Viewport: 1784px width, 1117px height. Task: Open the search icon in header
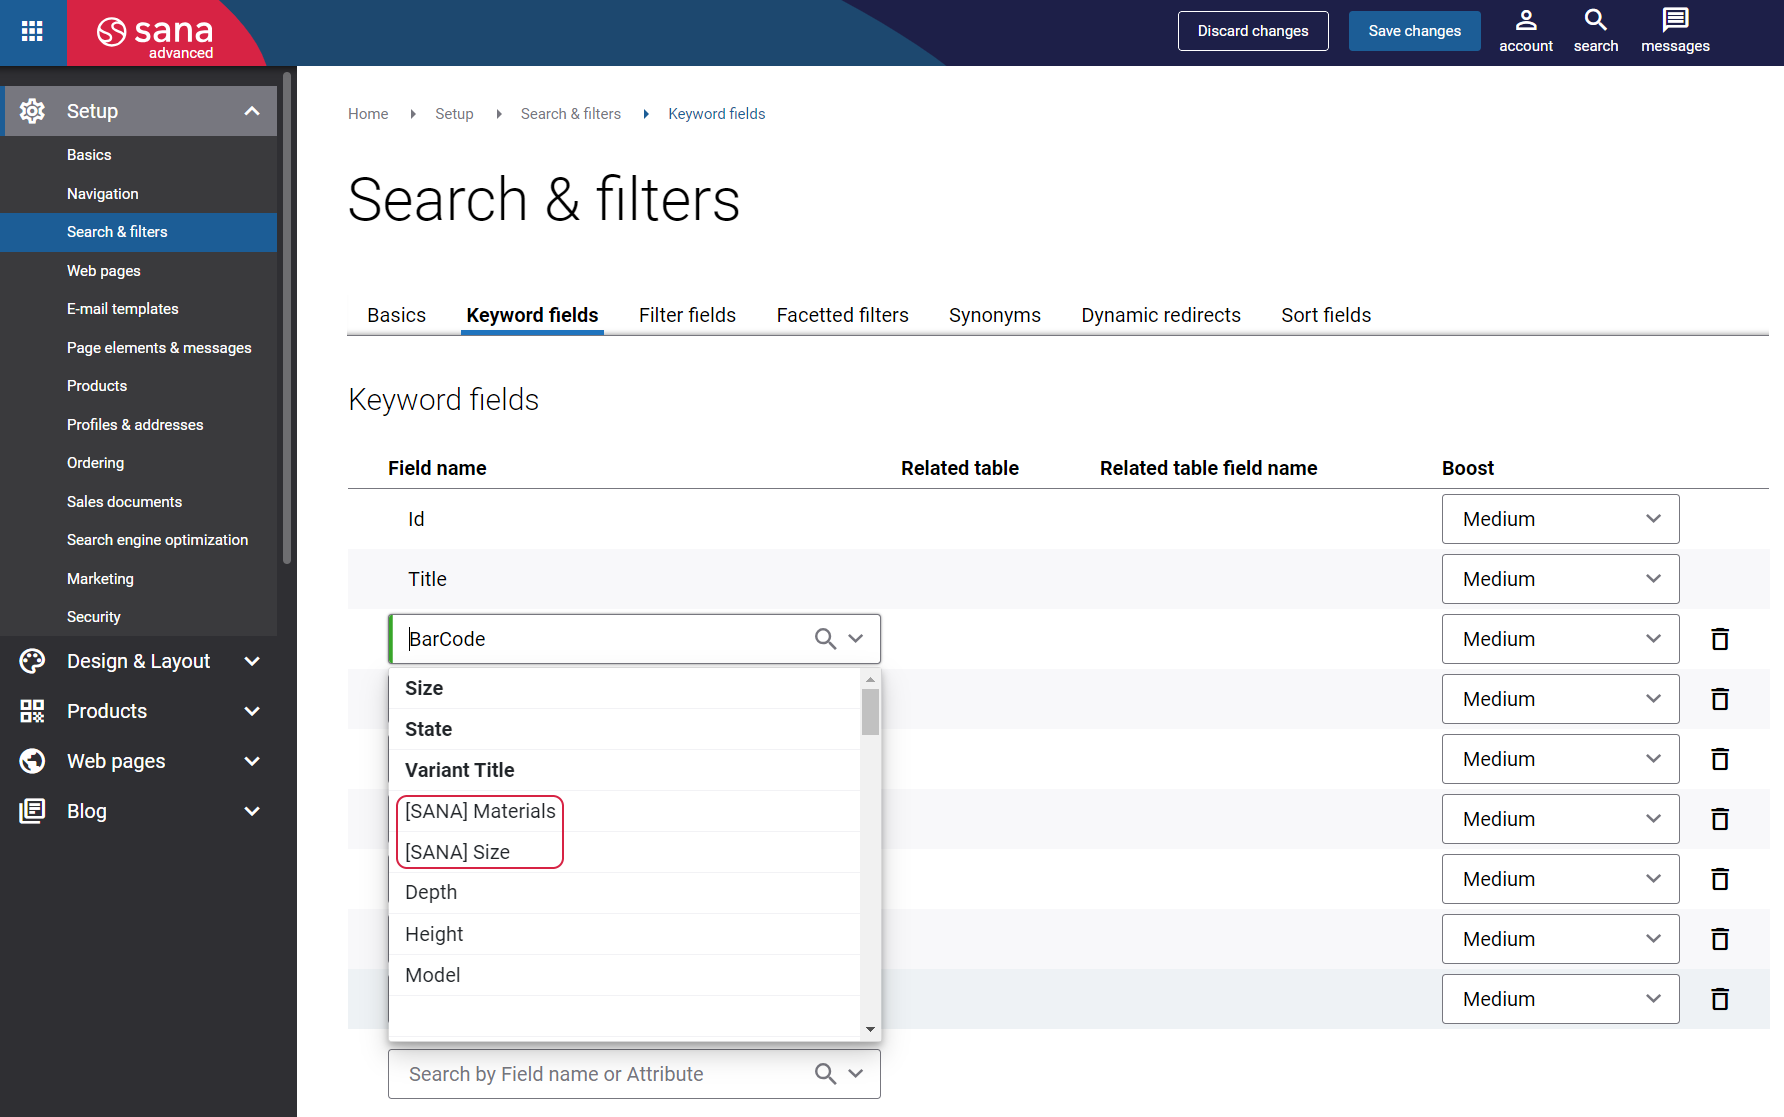[x=1595, y=31]
